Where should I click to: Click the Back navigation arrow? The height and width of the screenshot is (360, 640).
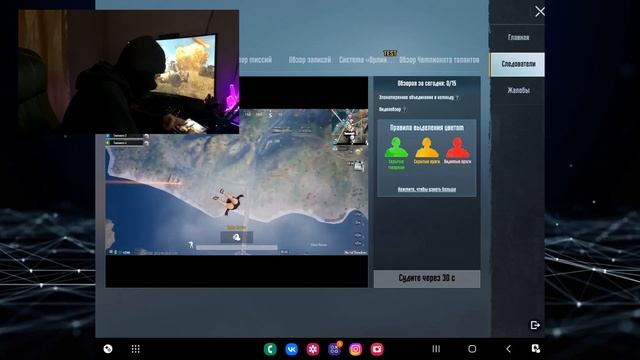tap(508, 349)
